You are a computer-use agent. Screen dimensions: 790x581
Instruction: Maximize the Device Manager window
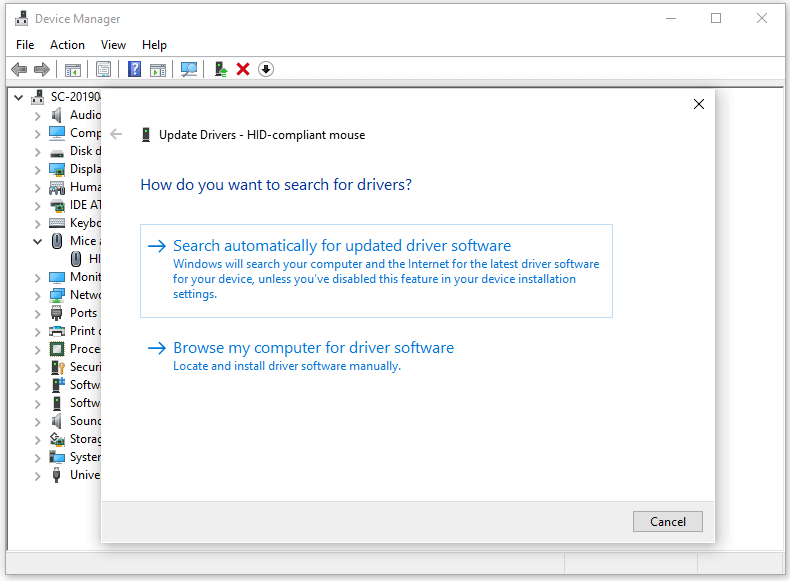click(715, 19)
